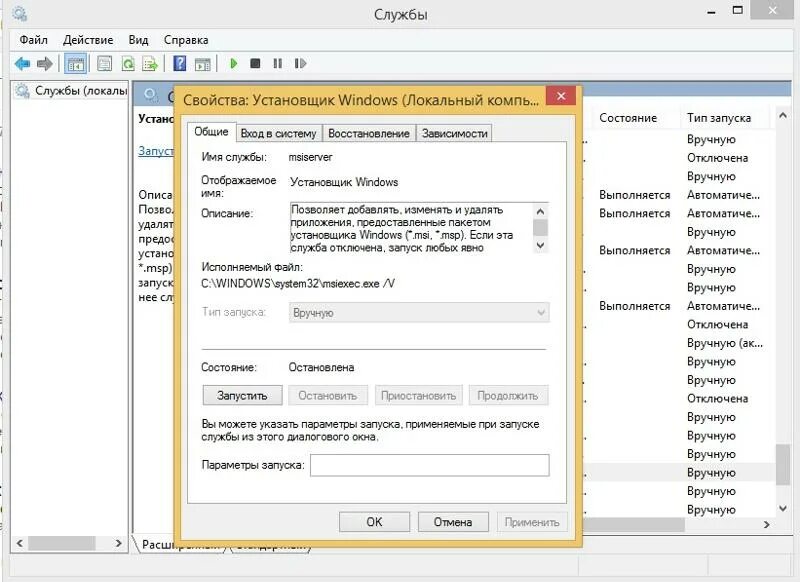Click the green Start service icon

[x=234, y=63]
